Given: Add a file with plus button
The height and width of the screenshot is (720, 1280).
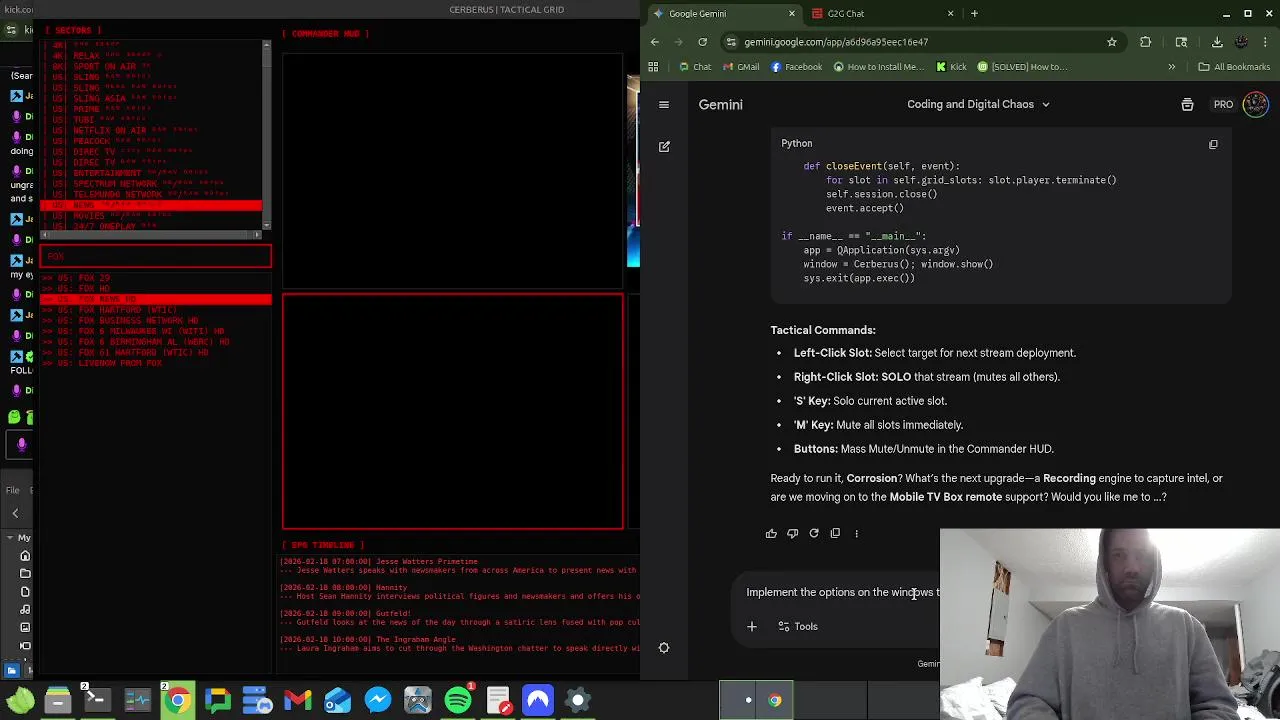Looking at the screenshot, I should pyautogui.click(x=752, y=626).
